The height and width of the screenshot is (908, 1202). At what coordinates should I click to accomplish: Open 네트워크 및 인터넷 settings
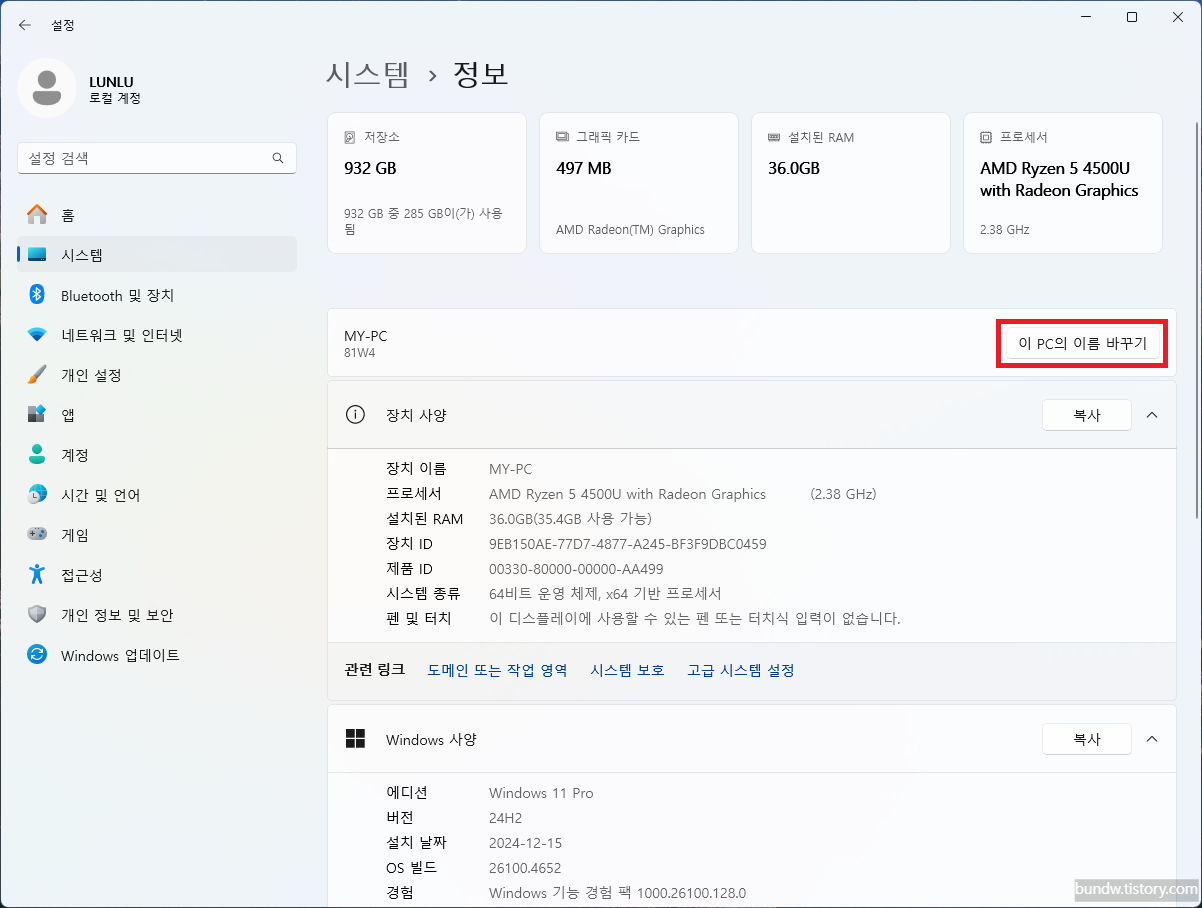157,335
